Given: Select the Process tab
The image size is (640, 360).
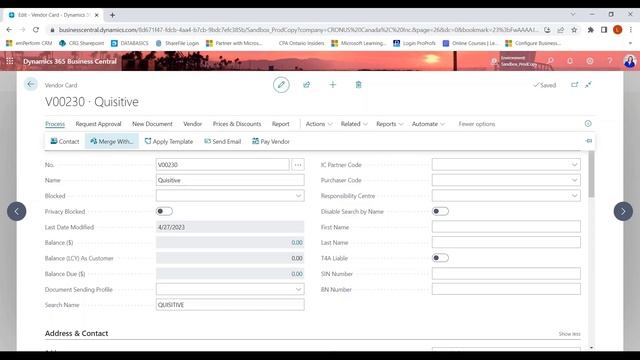Looking at the screenshot, I should click(x=55, y=124).
